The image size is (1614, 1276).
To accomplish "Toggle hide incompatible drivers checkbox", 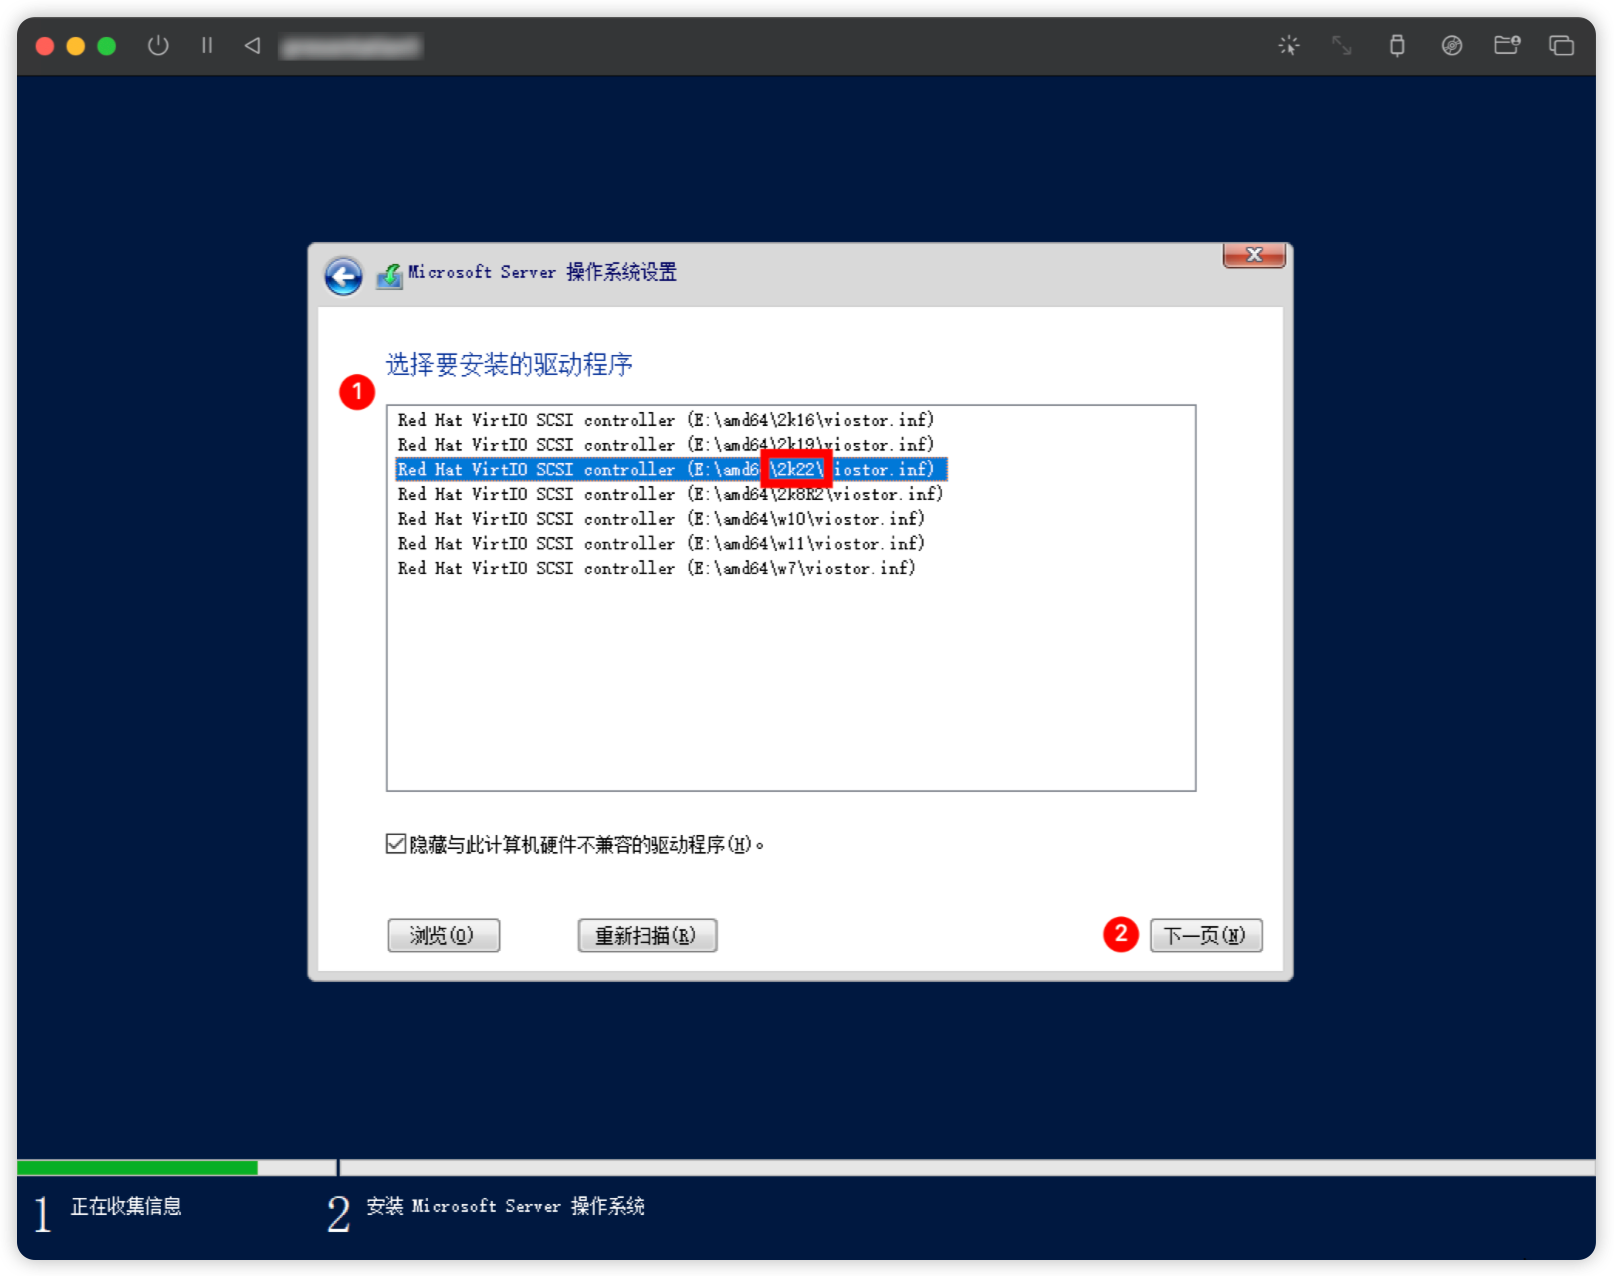I will pyautogui.click(x=396, y=844).
